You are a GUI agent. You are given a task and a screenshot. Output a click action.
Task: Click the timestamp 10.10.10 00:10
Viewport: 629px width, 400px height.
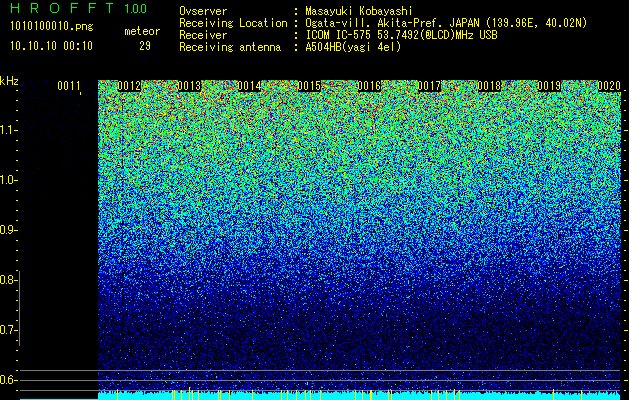click(x=51, y=46)
